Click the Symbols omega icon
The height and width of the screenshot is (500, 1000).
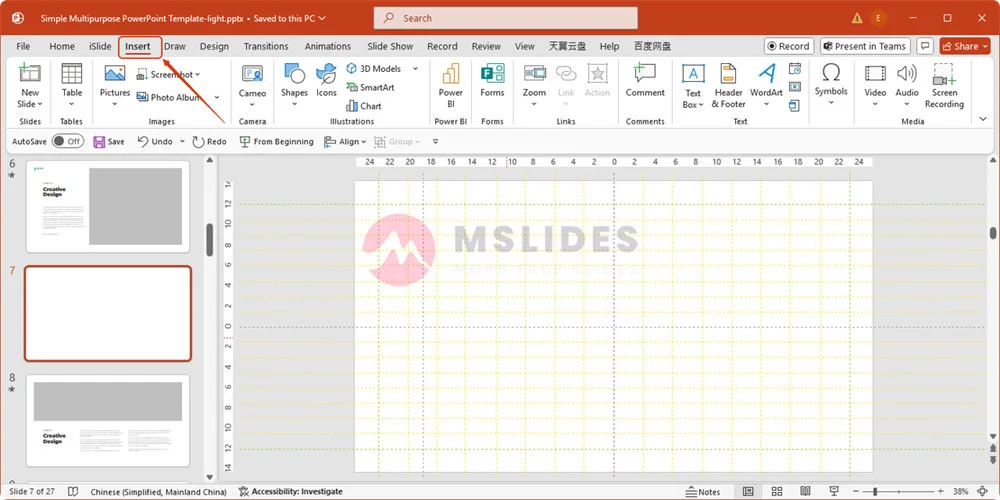pyautogui.click(x=831, y=73)
